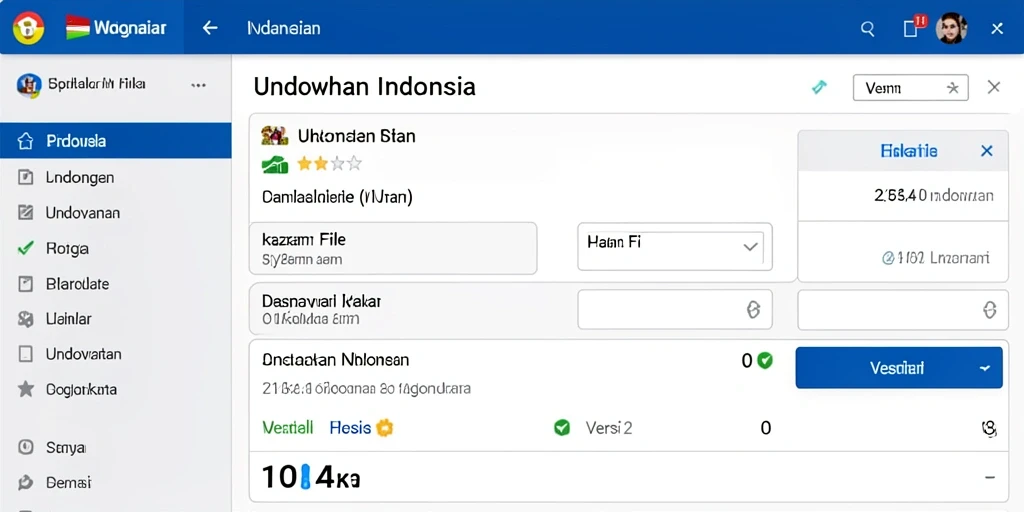Click the sidebar profile avatar next to Spritalarin
1024x512 pixels.
[x=29, y=85]
